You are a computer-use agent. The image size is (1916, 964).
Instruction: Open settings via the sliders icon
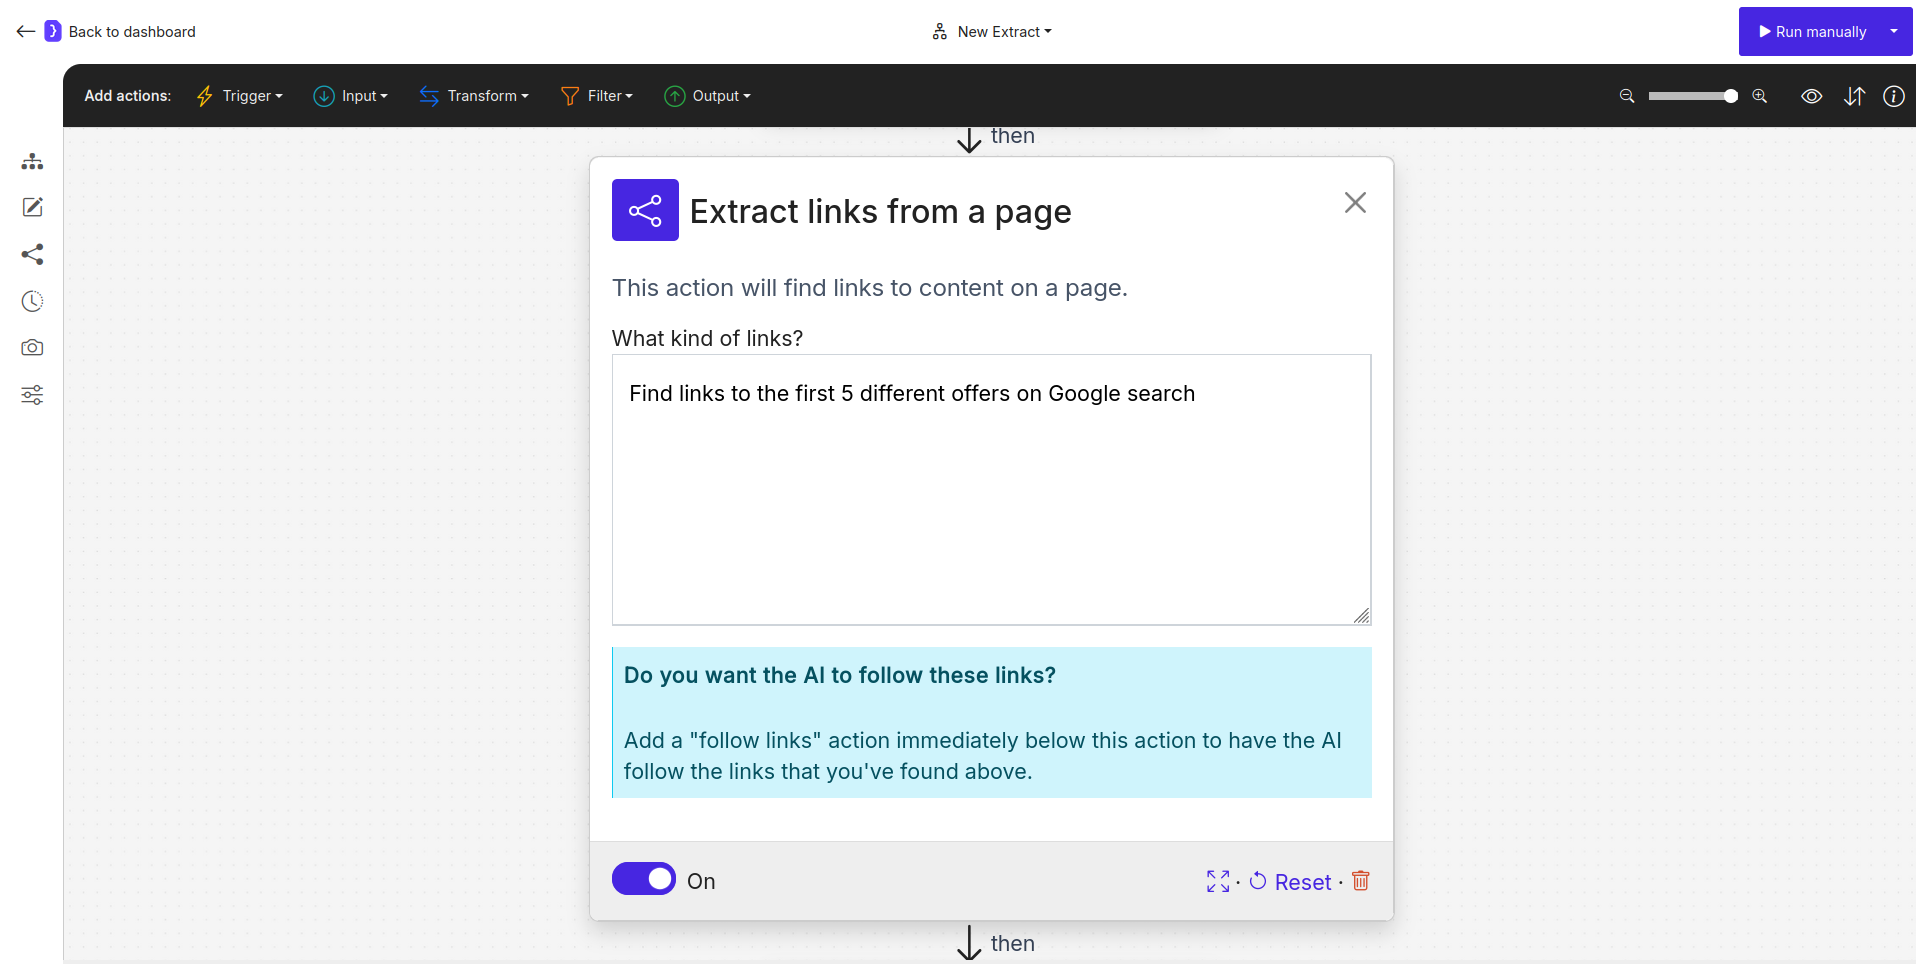click(32, 394)
